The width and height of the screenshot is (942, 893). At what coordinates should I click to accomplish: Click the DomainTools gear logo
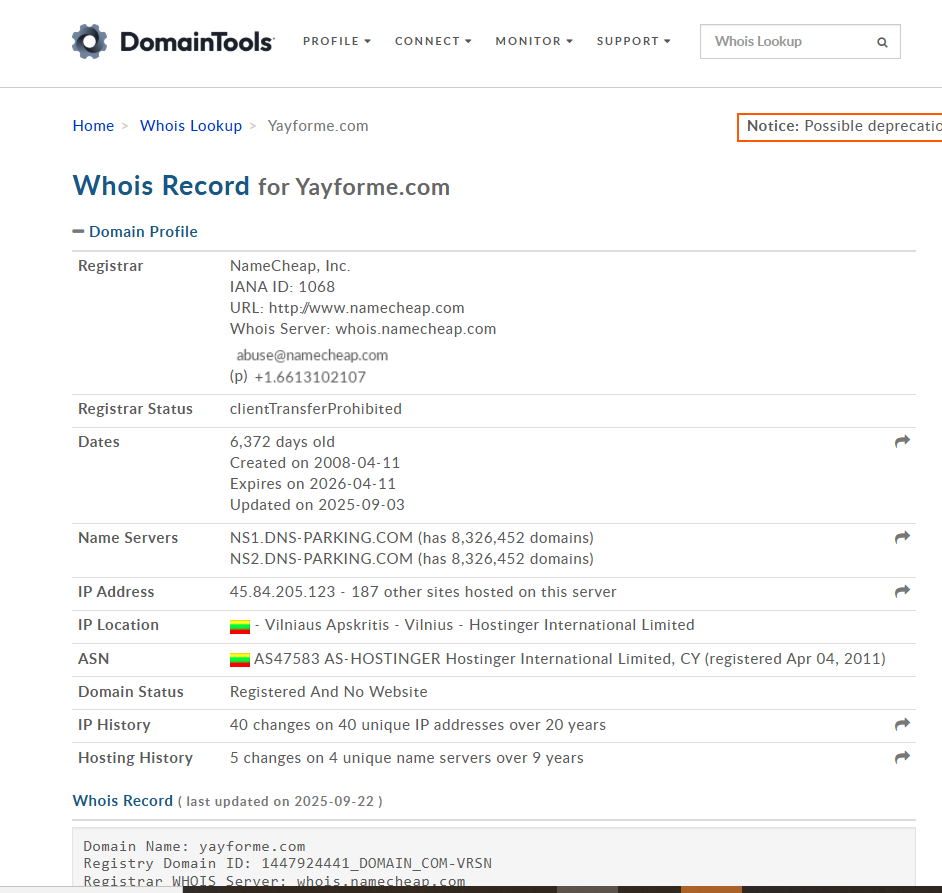click(90, 41)
